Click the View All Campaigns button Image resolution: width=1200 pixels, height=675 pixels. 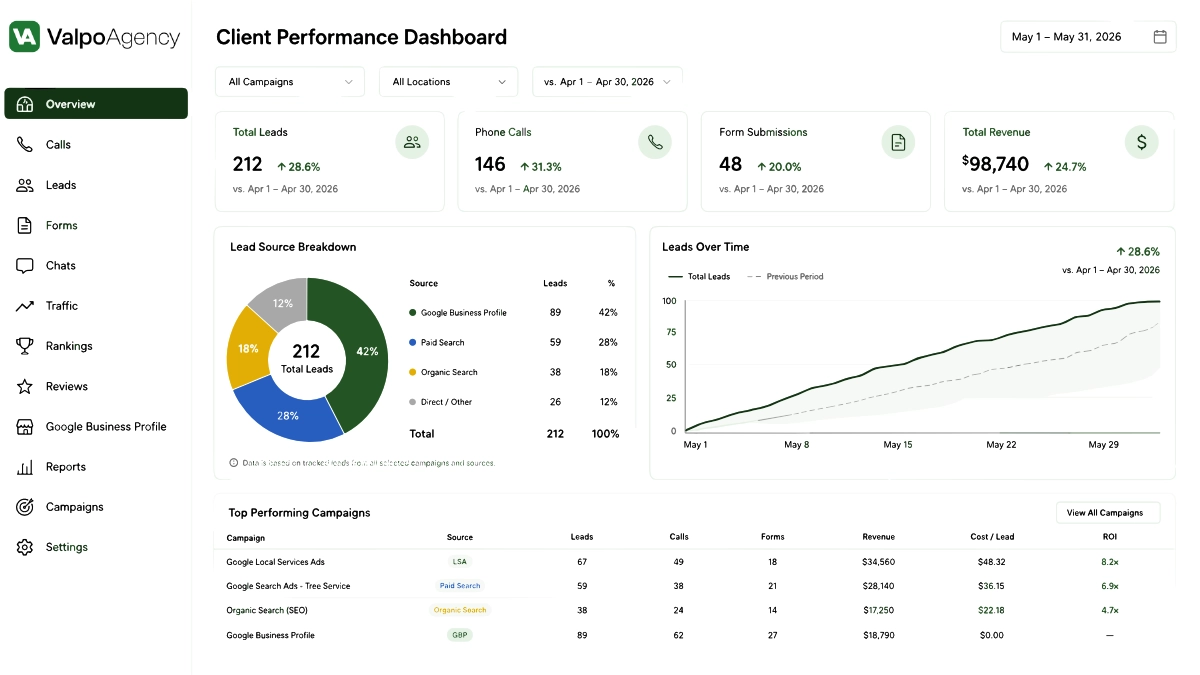coord(1108,513)
